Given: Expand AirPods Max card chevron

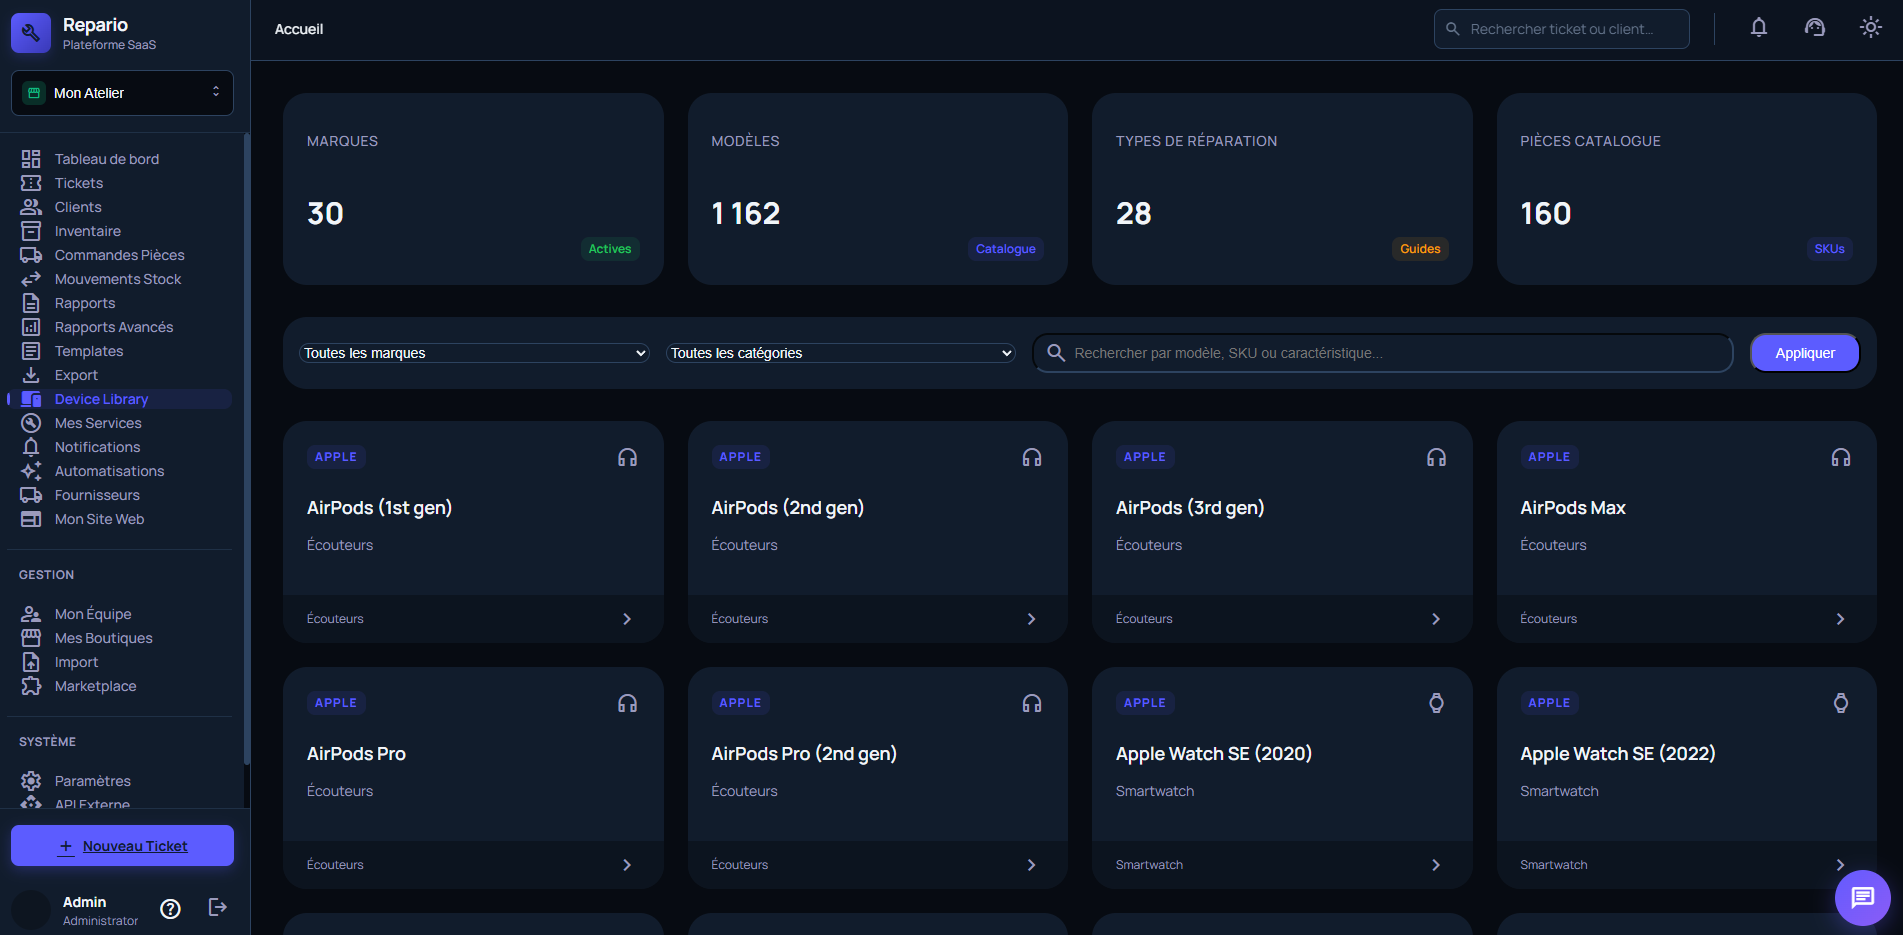Looking at the screenshot, I should [1840, 619].
